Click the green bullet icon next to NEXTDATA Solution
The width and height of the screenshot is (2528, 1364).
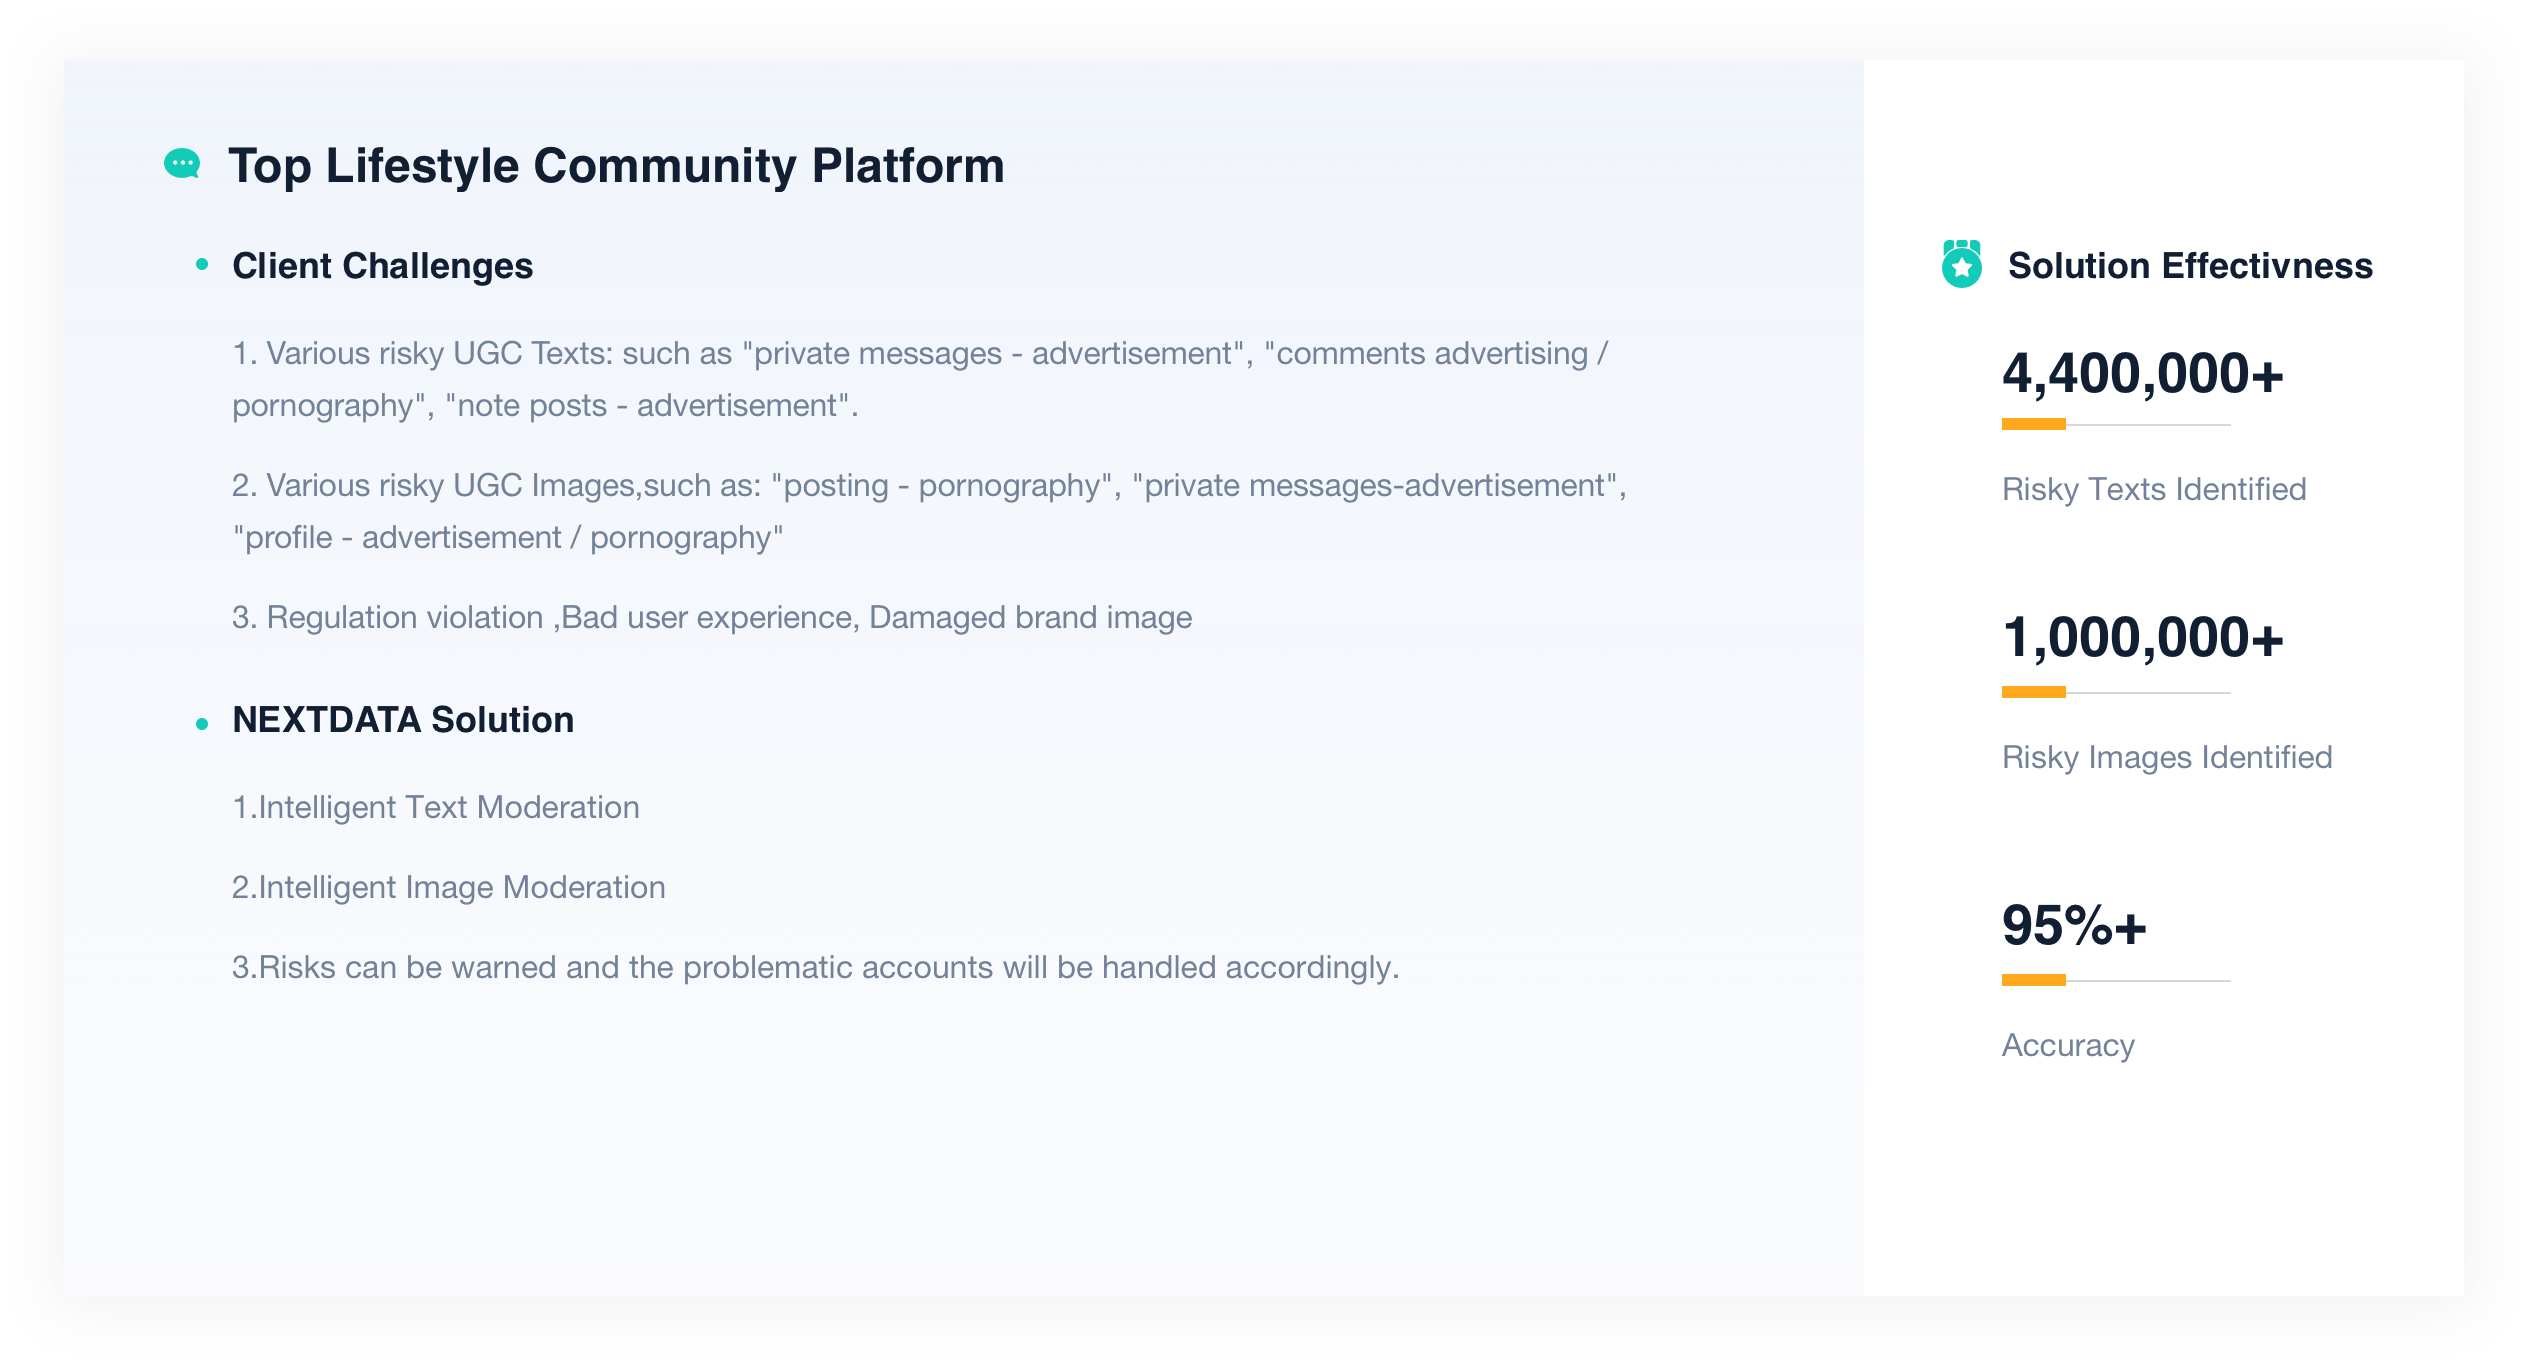point(203,721)
